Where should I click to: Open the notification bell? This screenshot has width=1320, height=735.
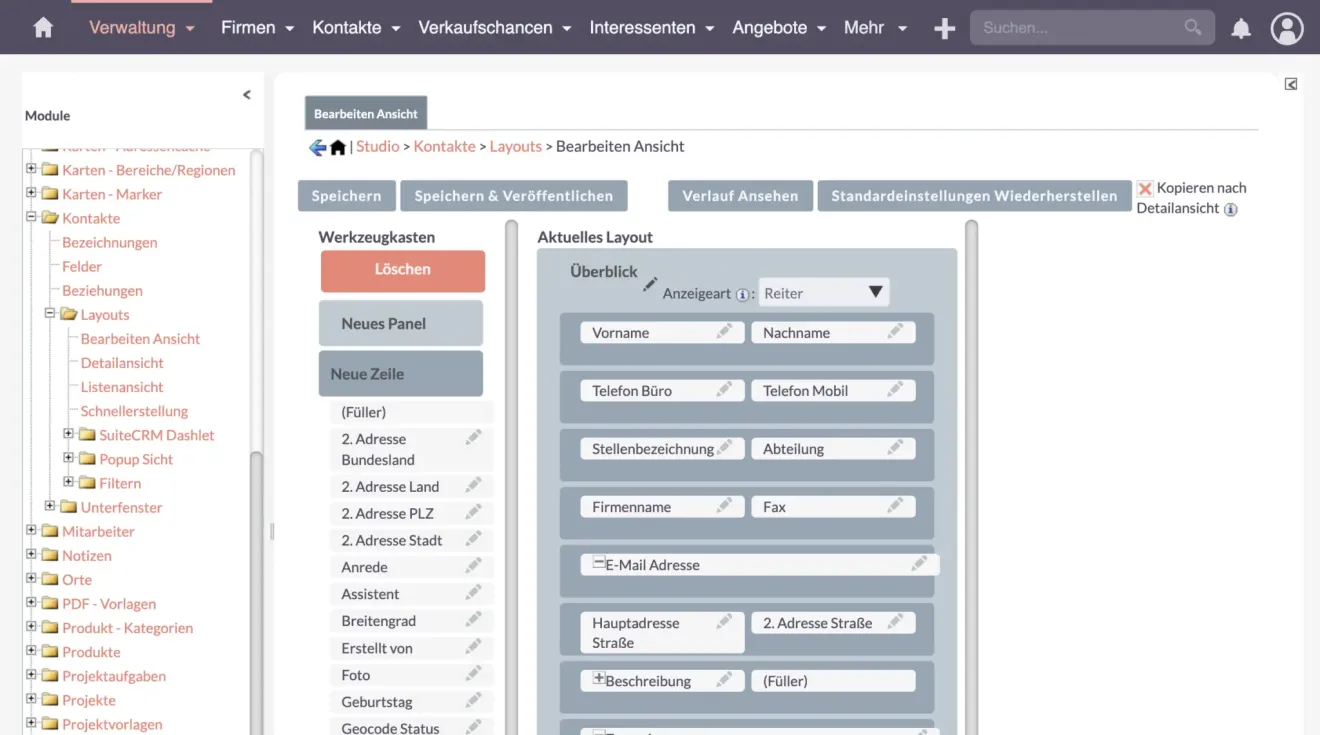(1241, 28)
